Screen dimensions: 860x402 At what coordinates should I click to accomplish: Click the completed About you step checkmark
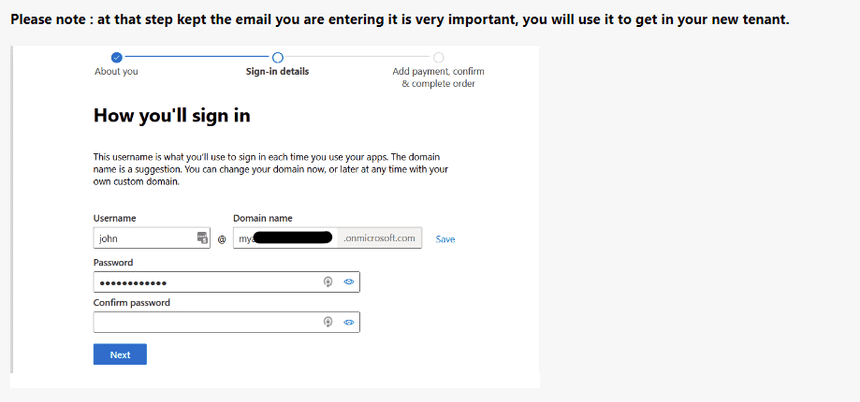pyautogui.click(x=117, y=57)
